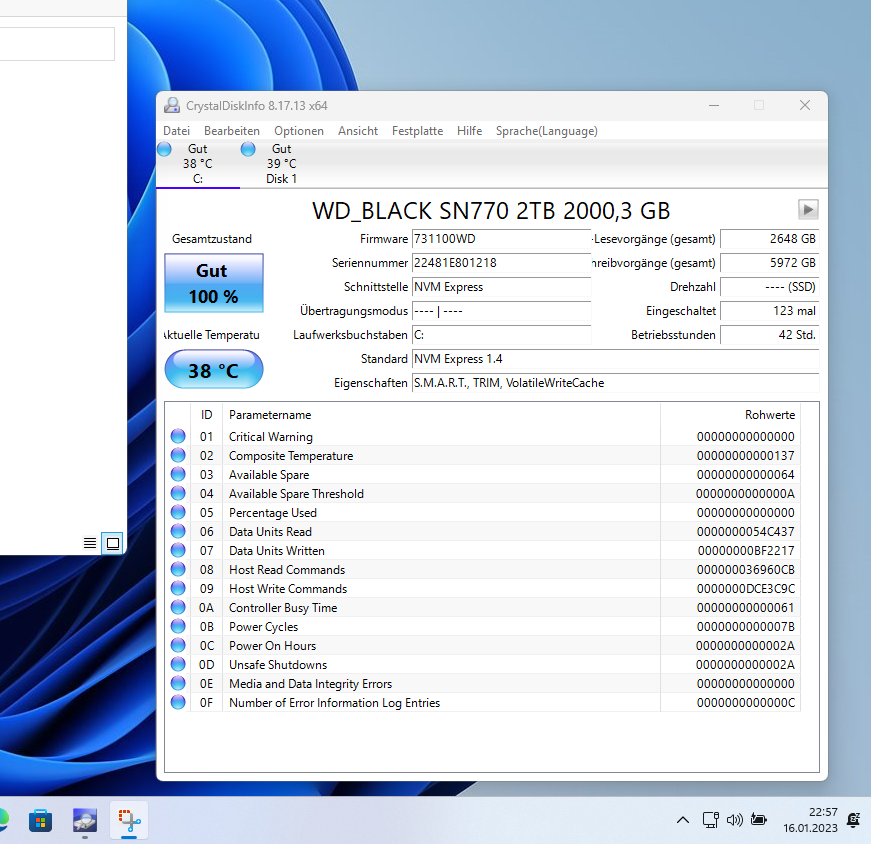Open Microsoft Store from the taskbar

[x=41, y=821]
